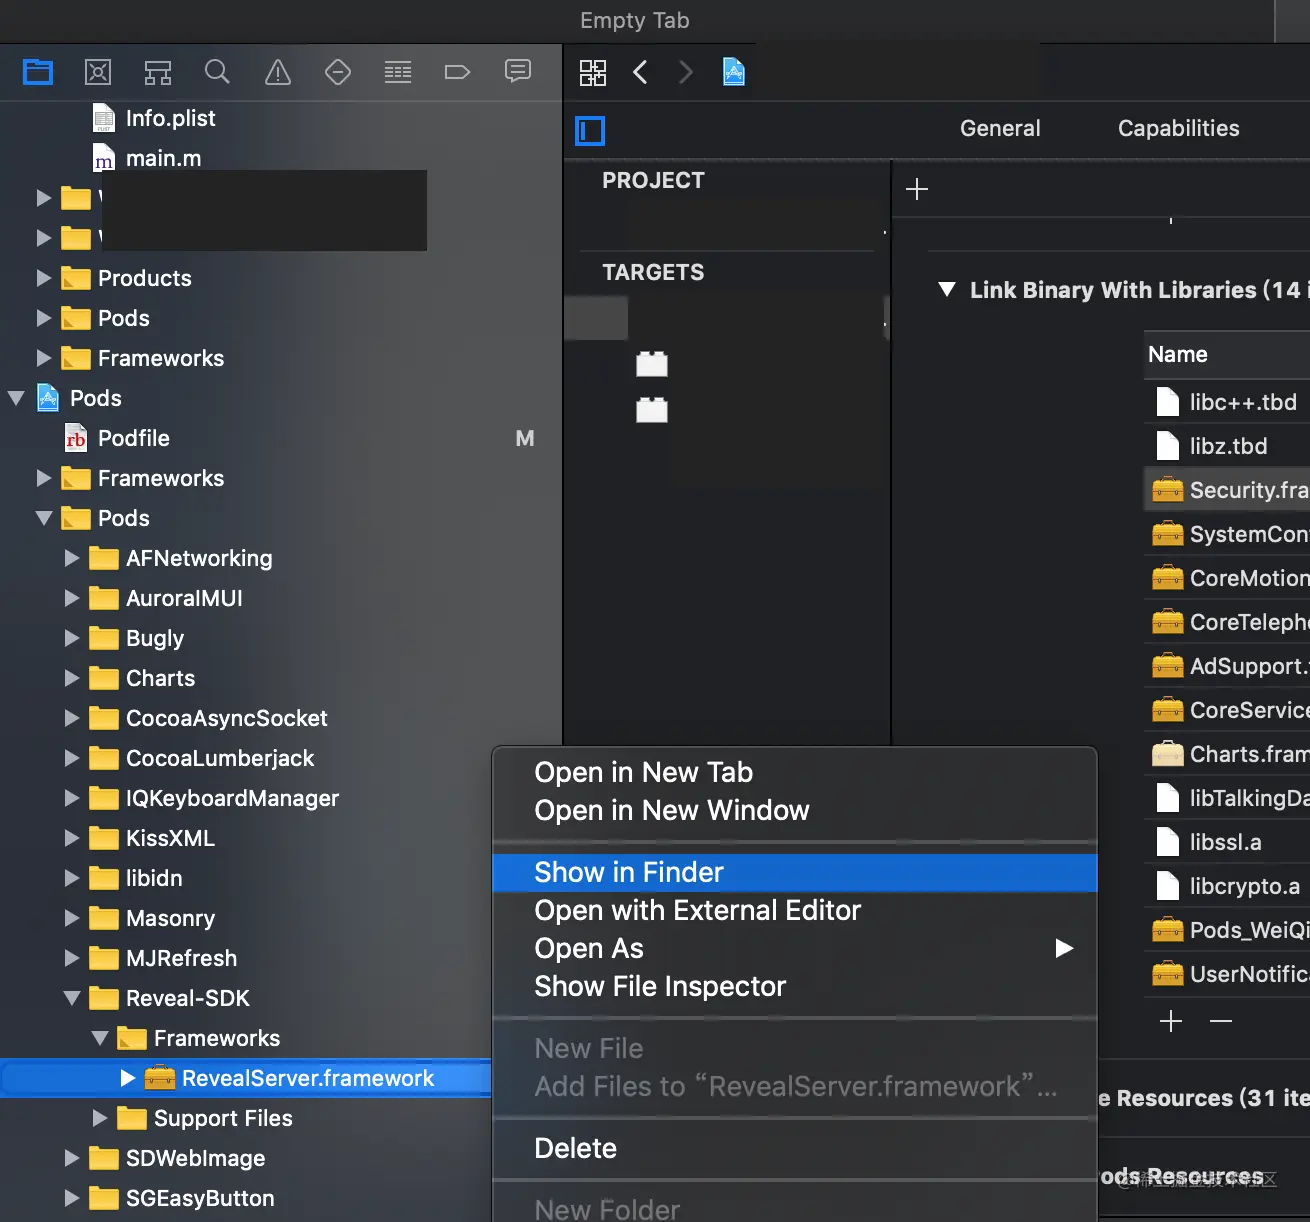Open the Issue navigator warning triangle
This screenshot has height=1222, width=1310.
click(277, 71)
